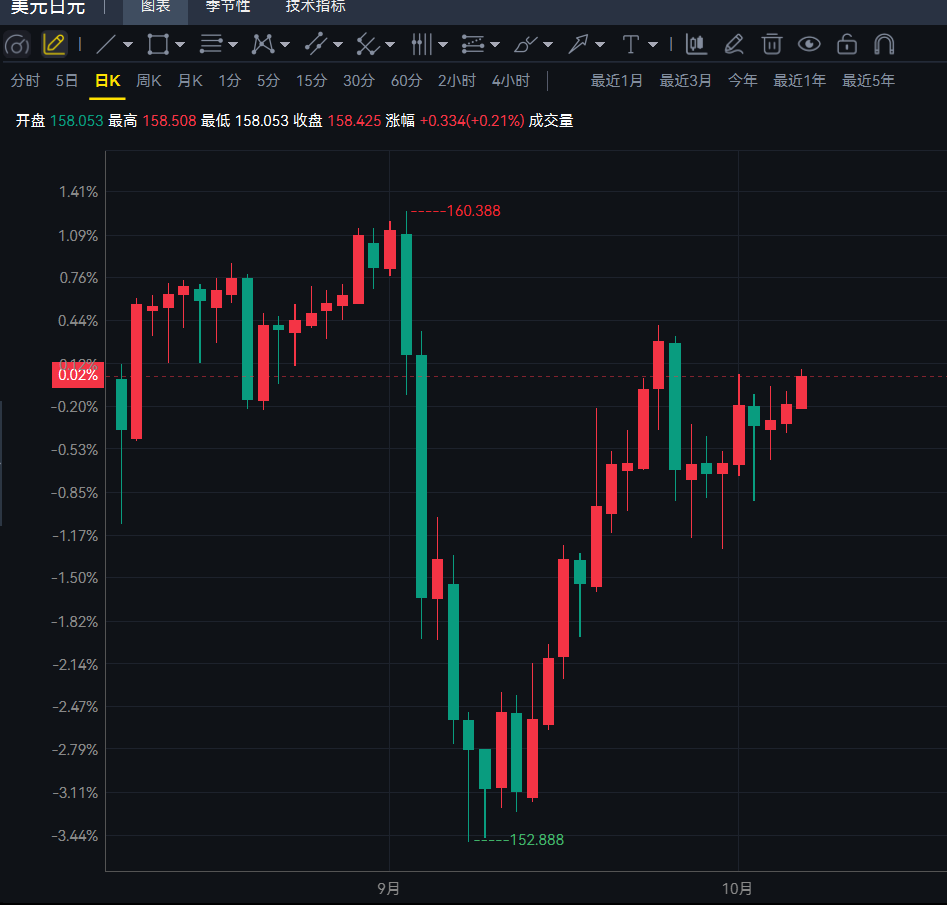947x905 pixels.
Task: Toggle the magnet snap mode
Action: [x=884, y=45]
